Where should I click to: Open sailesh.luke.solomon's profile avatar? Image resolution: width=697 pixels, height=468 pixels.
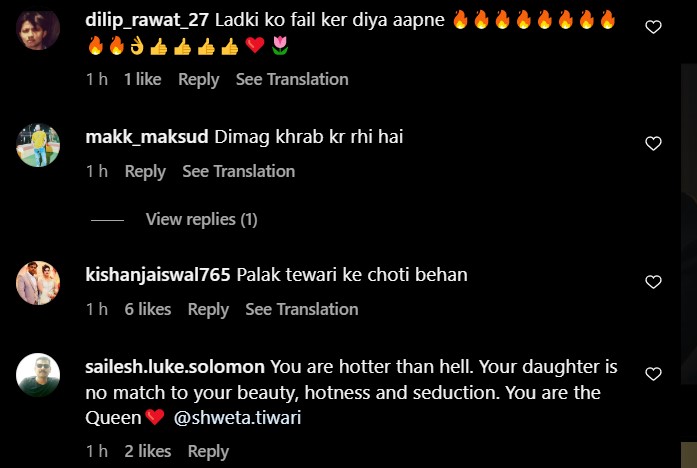pyautogui.click(x=38, y=375)
